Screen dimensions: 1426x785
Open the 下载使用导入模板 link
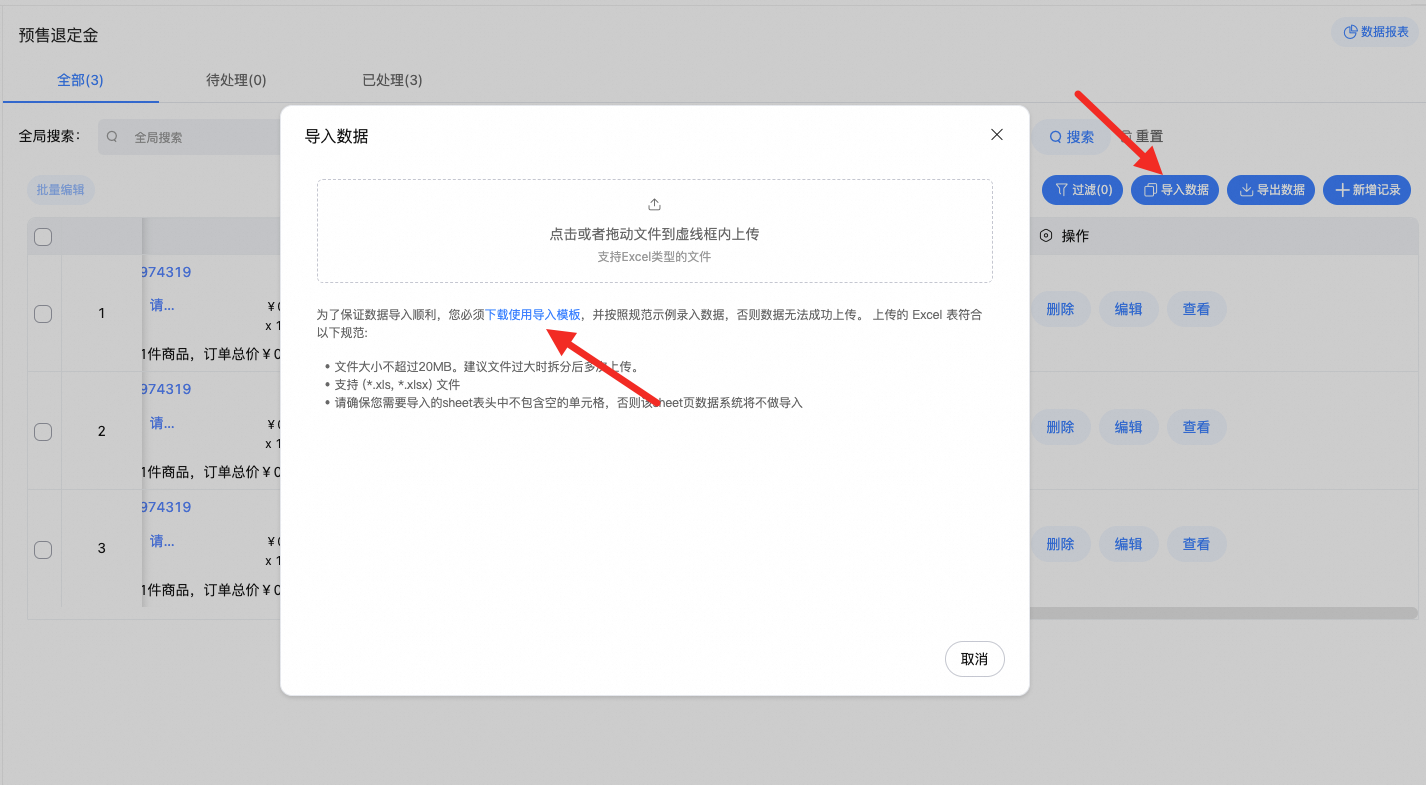point(532,314)
